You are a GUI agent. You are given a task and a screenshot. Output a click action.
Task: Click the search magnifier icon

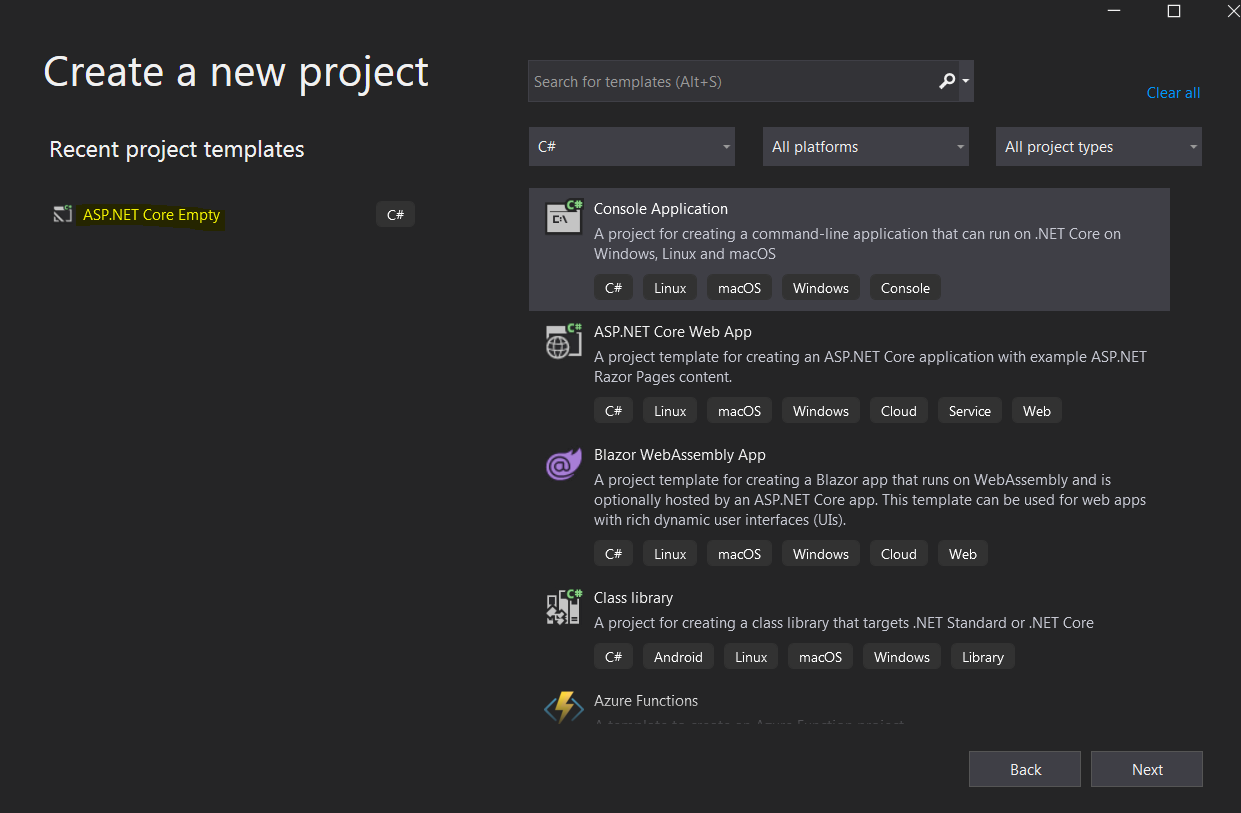pyautogui.click(x=947, y=81)
